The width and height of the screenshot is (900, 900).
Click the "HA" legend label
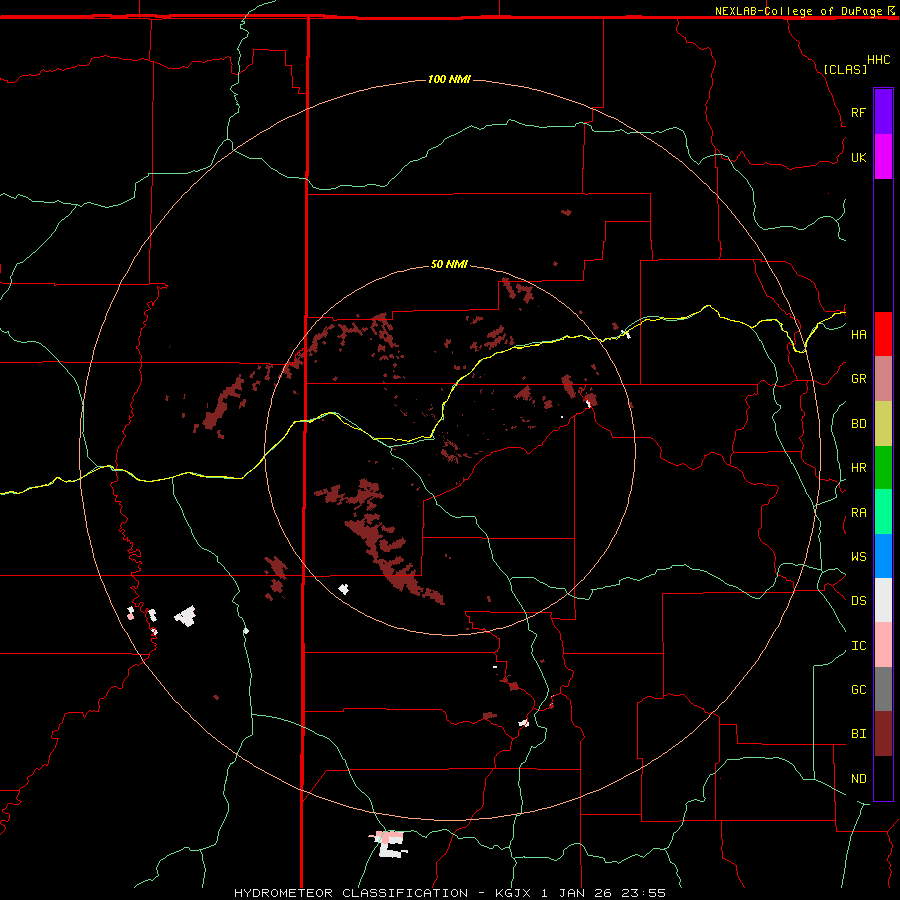pyautogui.click(x=858, y=334)
